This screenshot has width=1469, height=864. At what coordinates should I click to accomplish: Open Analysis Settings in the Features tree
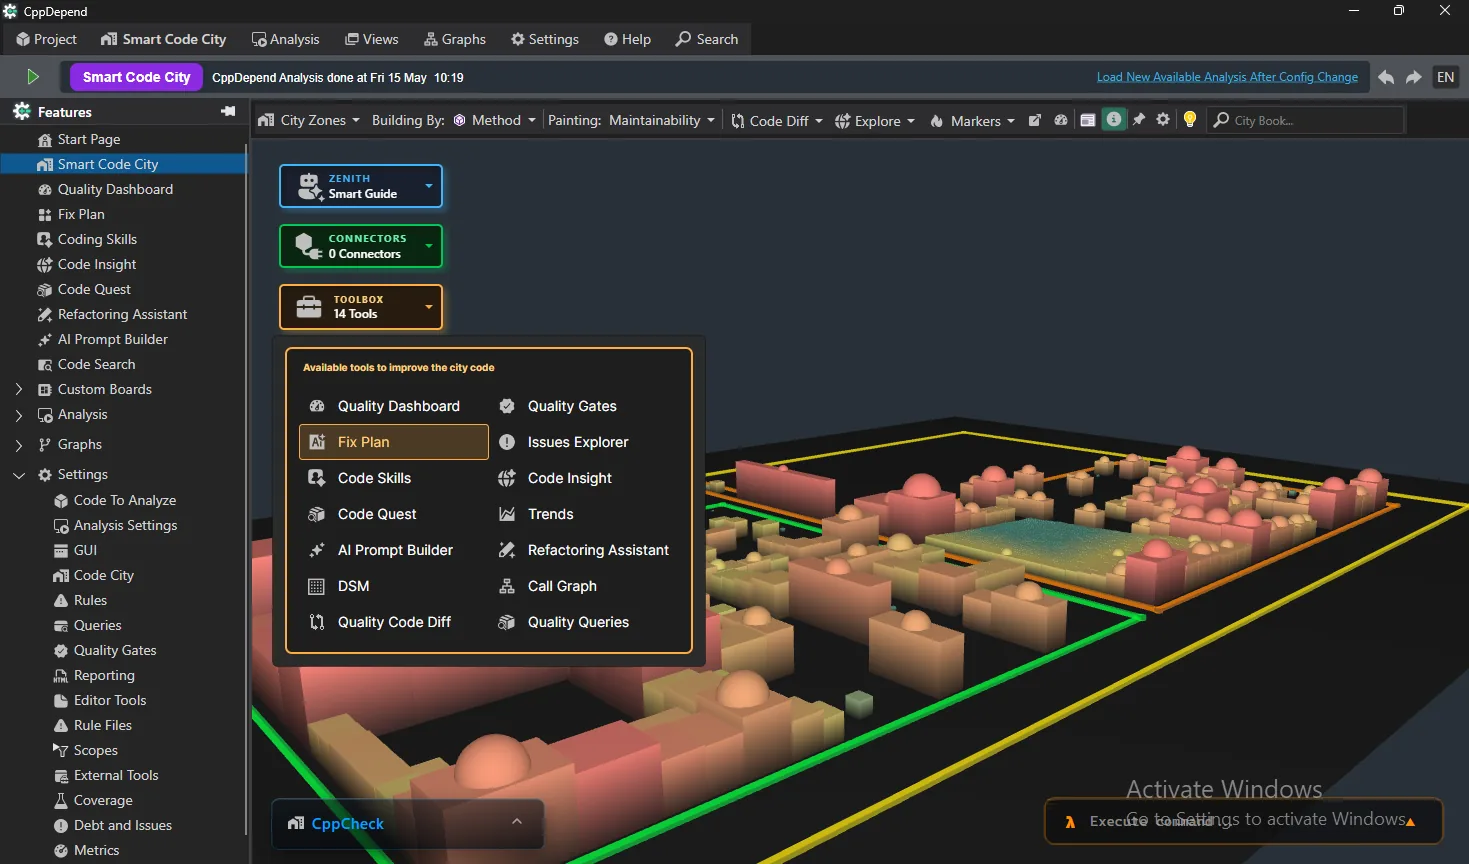(x=124, y=525)
